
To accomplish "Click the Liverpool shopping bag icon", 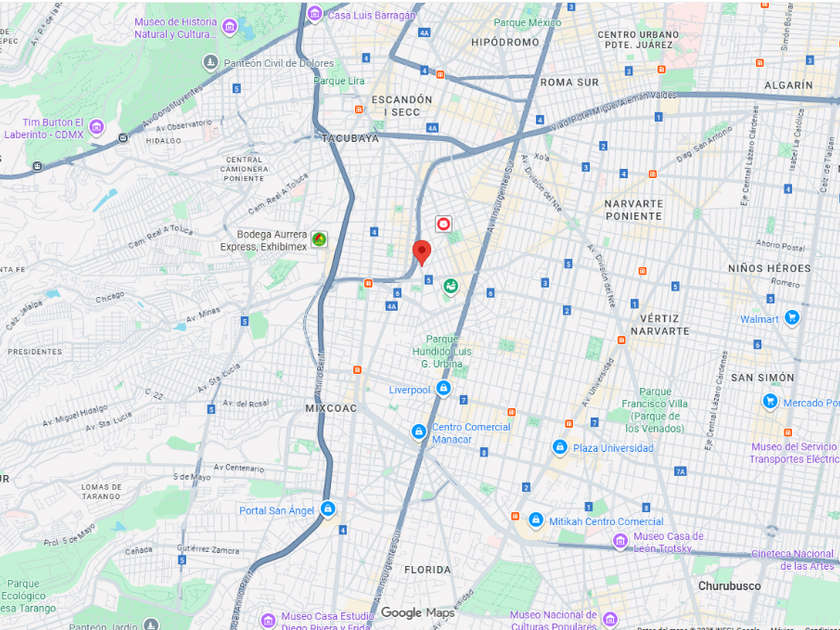I will (x=443, y=388).
